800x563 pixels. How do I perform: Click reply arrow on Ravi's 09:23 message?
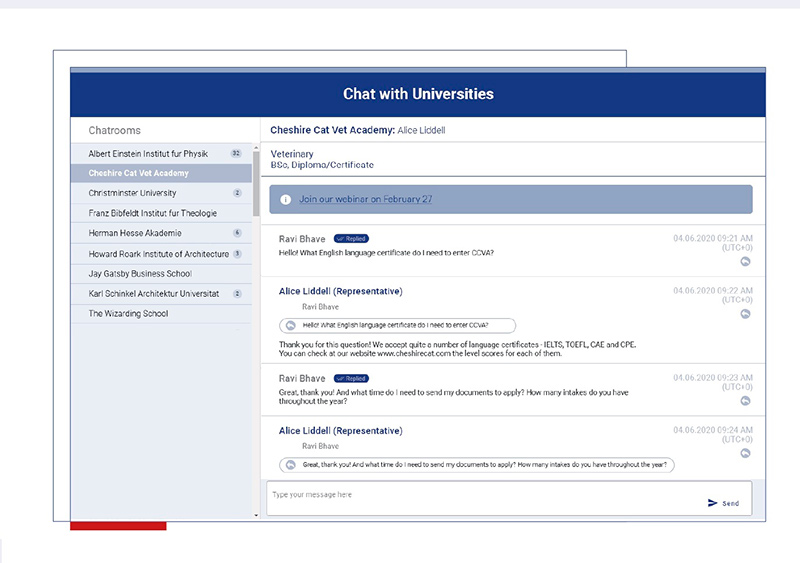(x=744, y=401)
